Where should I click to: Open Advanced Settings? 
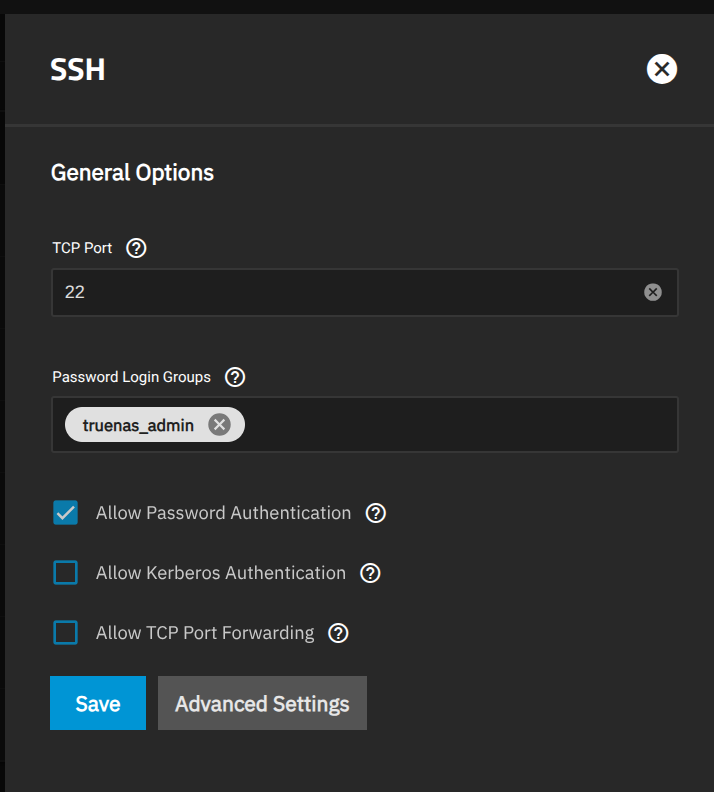pos(262,703)
